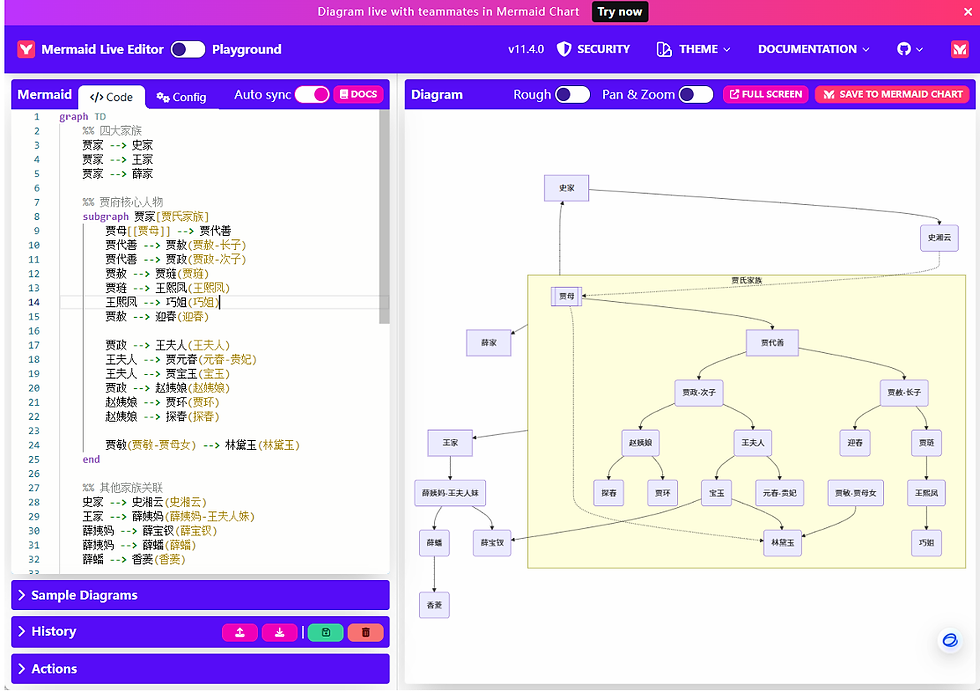Click the 'graph TD' text on line 1

[82, 117]
